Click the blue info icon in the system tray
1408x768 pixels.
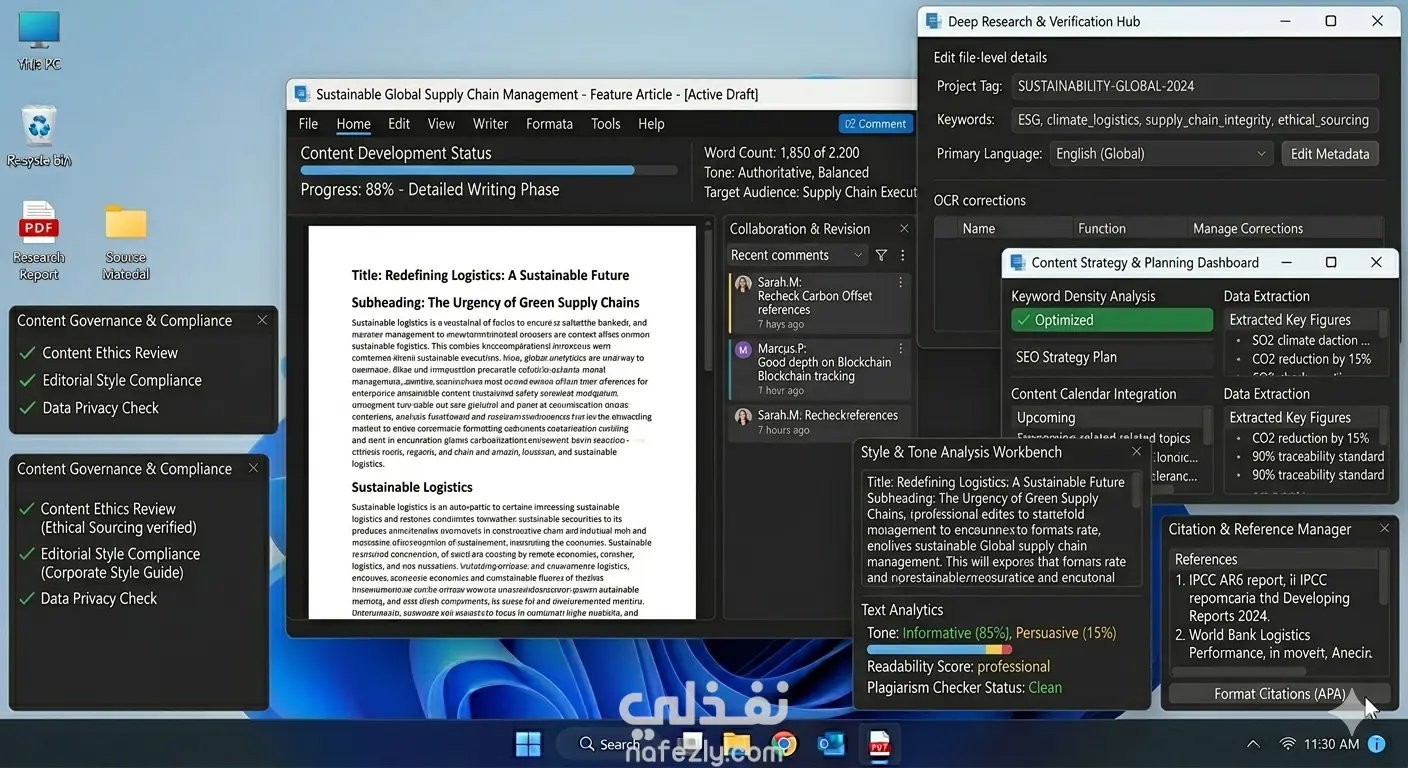tap(1377, 744)
